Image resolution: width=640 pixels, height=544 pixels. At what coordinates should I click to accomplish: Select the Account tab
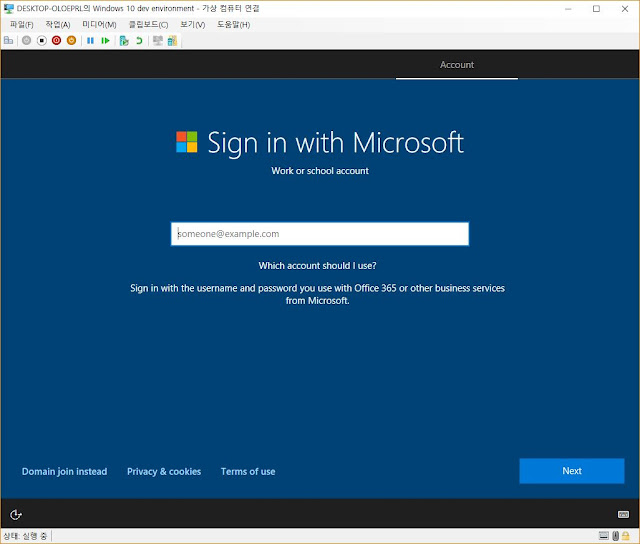click(x=457, y=65)
